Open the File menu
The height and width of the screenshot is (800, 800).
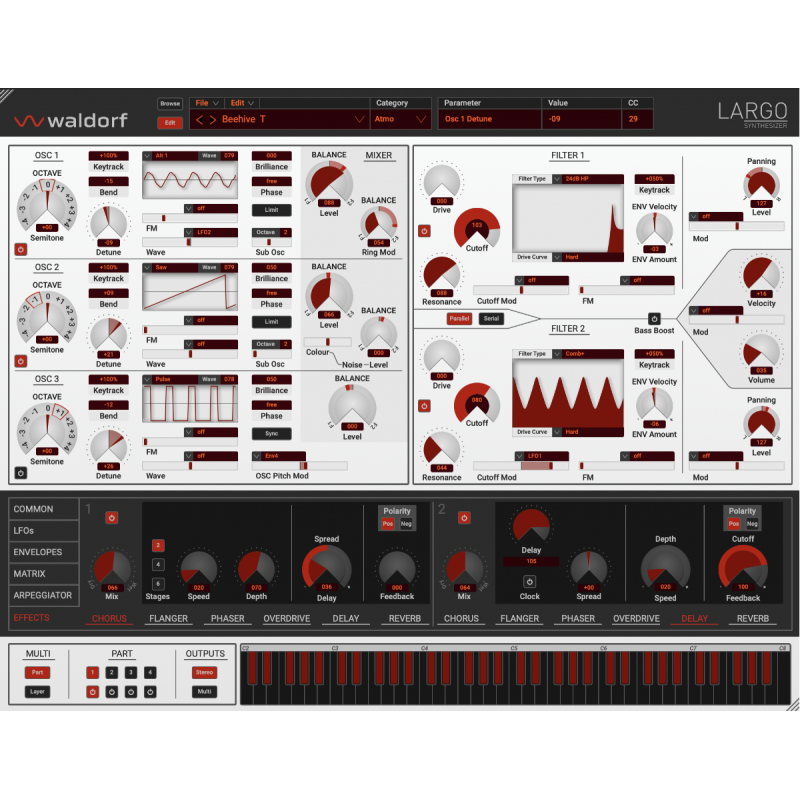203,102
